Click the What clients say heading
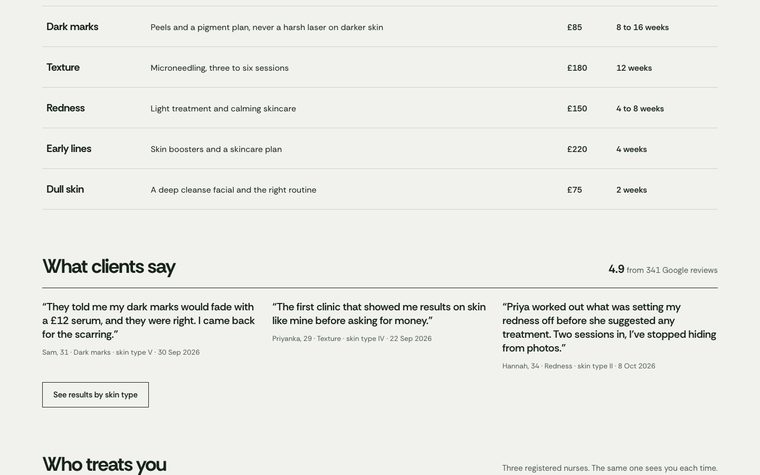This screenshot has height=475, width=760. tap(109, 267)
